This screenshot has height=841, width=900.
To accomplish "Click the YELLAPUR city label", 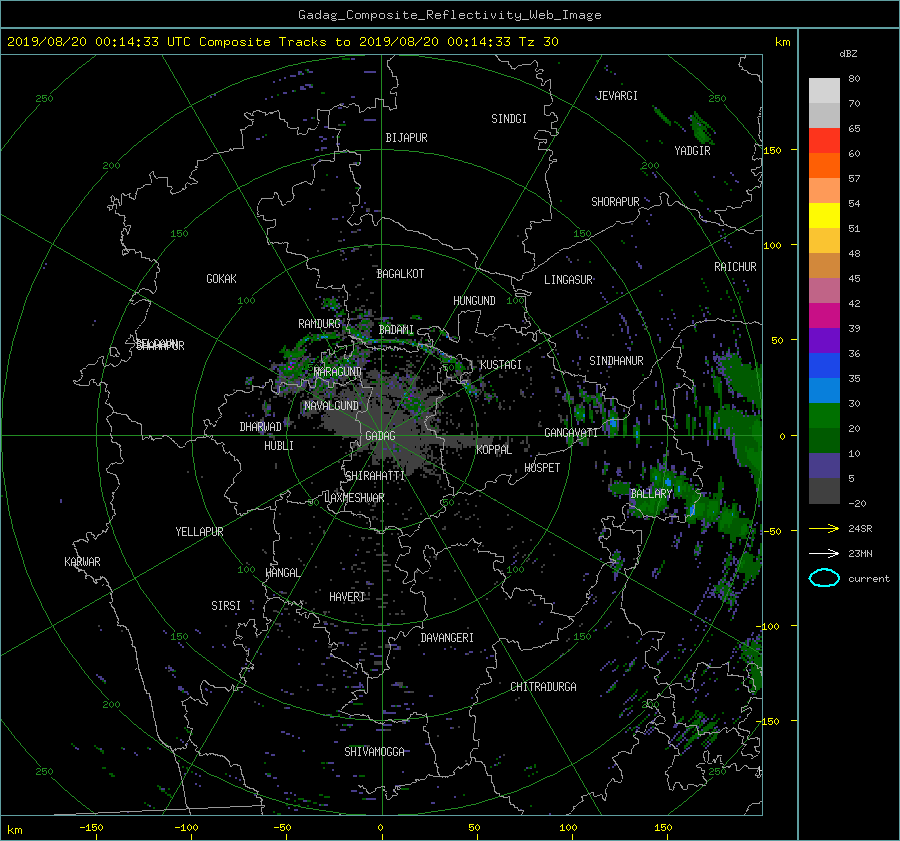I will click(x=199, y=532).
